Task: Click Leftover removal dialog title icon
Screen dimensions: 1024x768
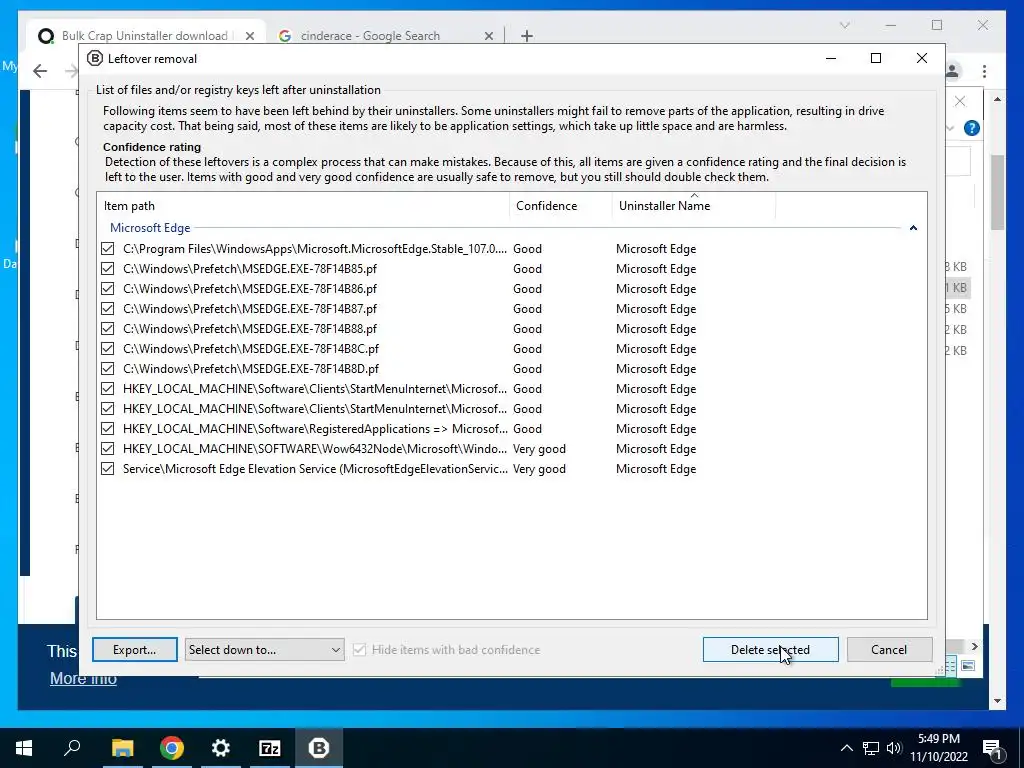Action: (x=95, y=59)
